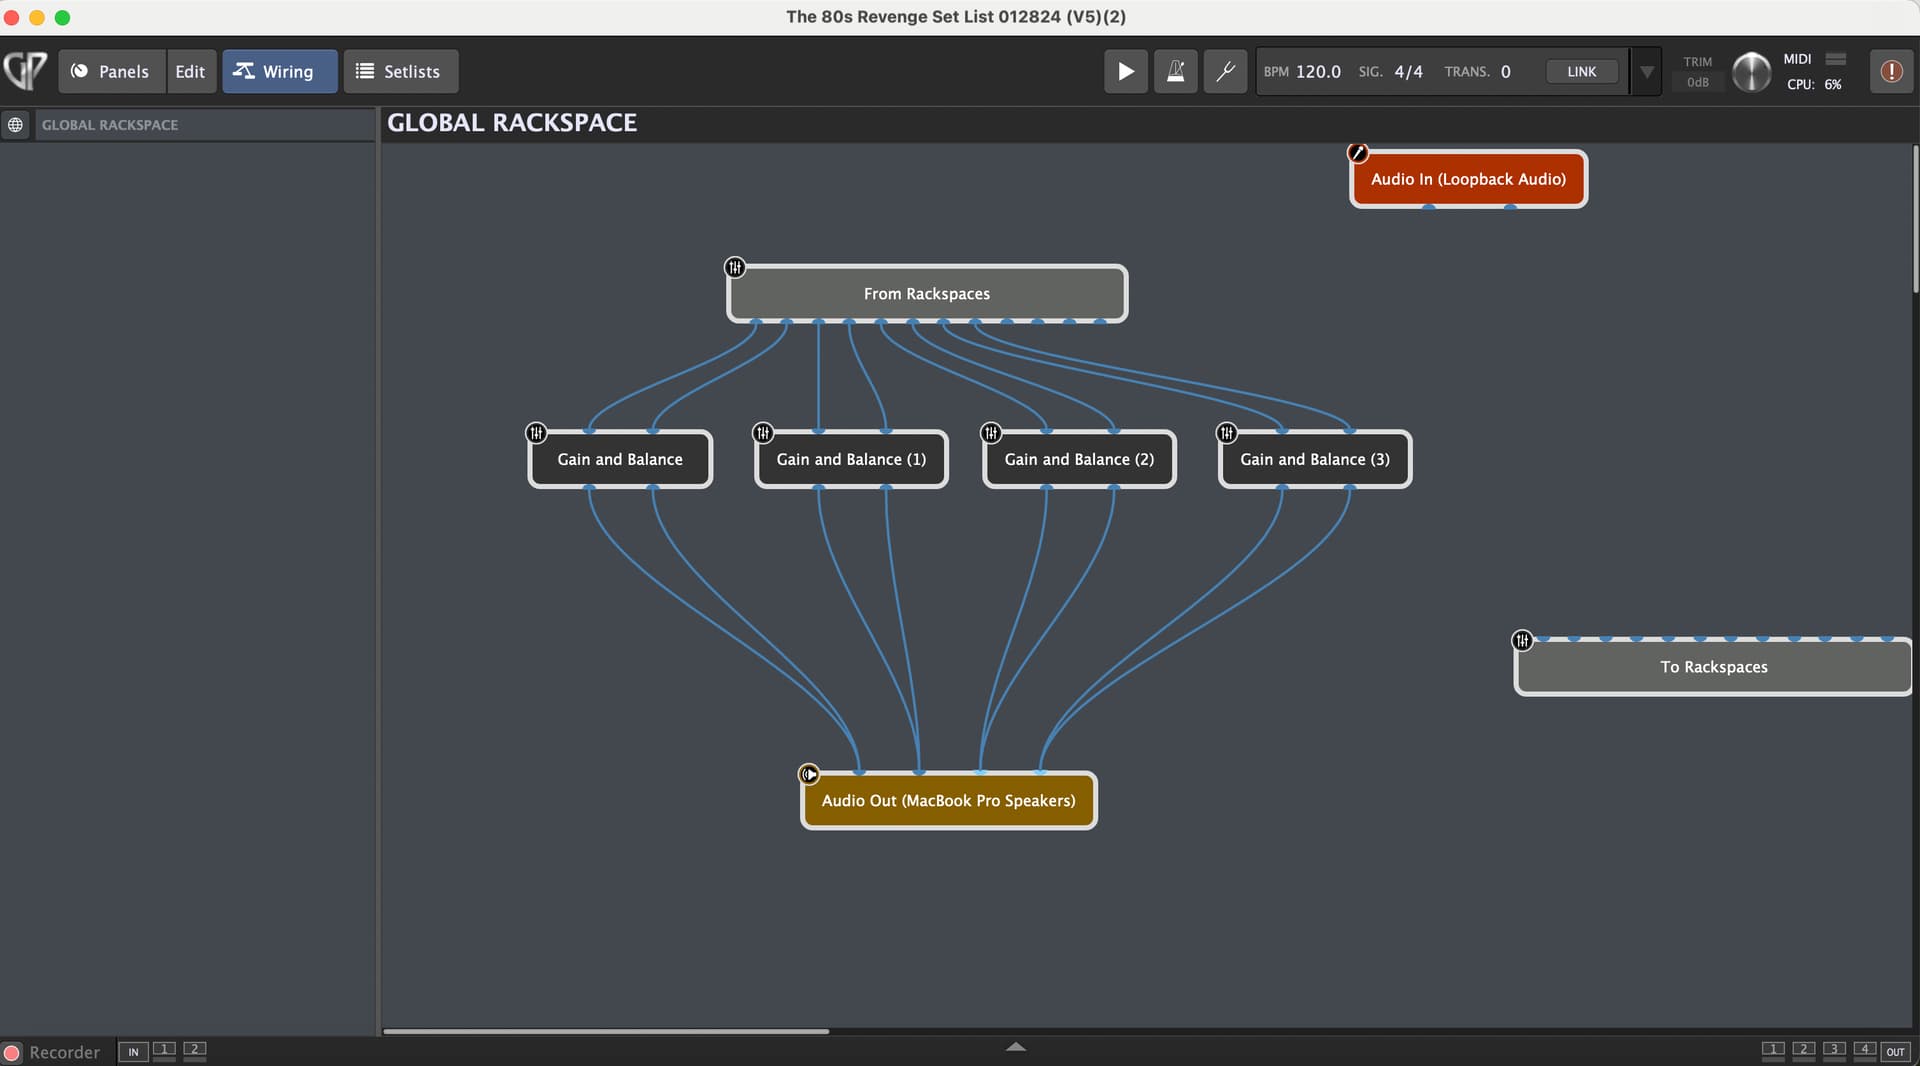Toggle the Recorder red record button
Viewport: 1920px width, 1066px height.
click(x=12, y=1052)
